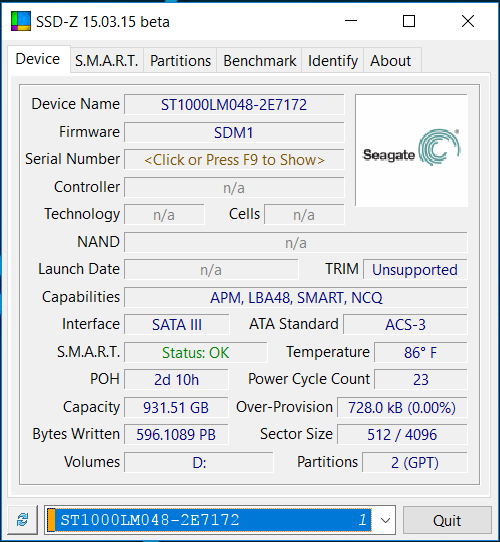Expand the drive selection dropdown arrow
Viewport: 500px width, 542px height.
click(385, 520)
